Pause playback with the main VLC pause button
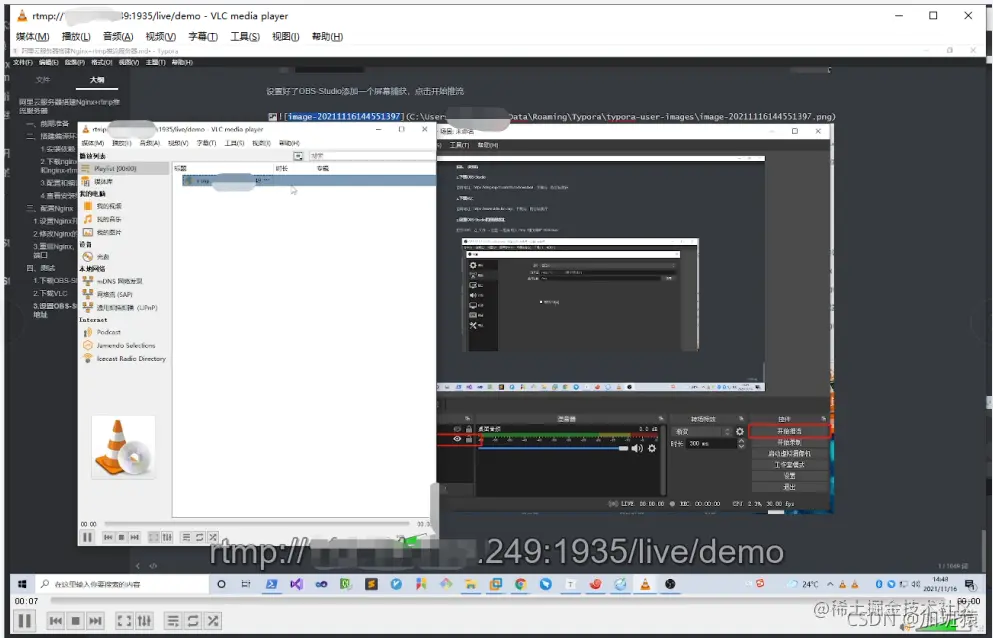 click(x=25, y=621)
